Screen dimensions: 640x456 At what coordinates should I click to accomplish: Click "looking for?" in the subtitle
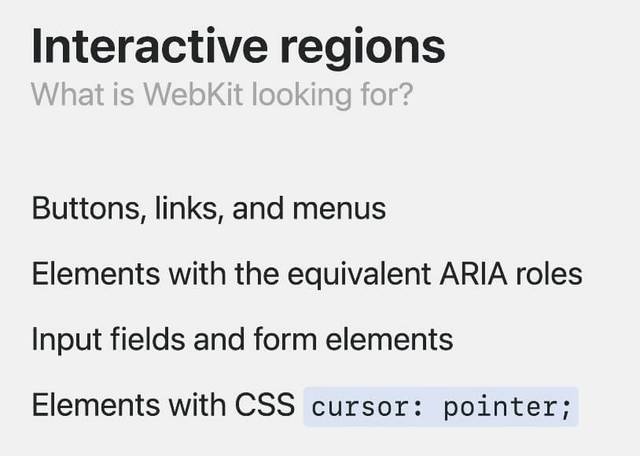point(333,95)
